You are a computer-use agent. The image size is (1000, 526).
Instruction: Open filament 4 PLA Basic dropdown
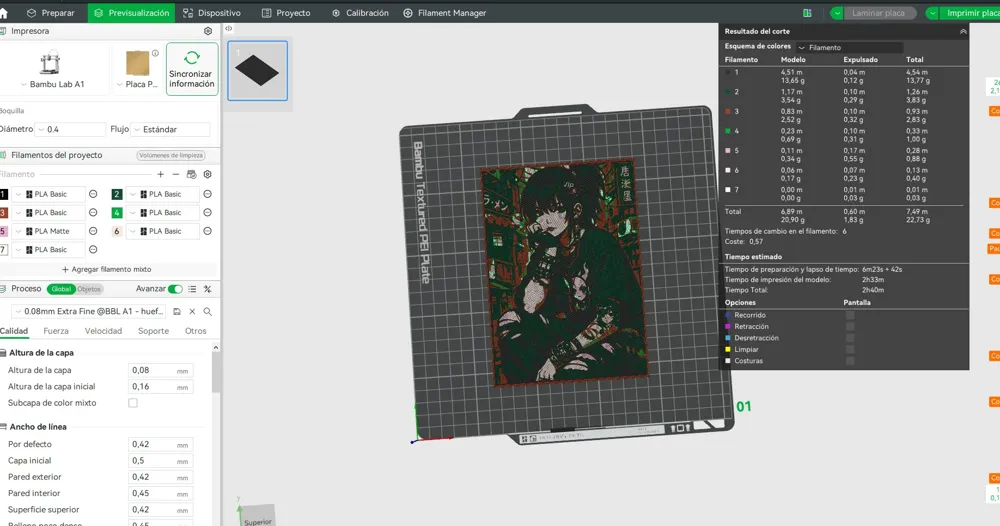click(163, 212)
